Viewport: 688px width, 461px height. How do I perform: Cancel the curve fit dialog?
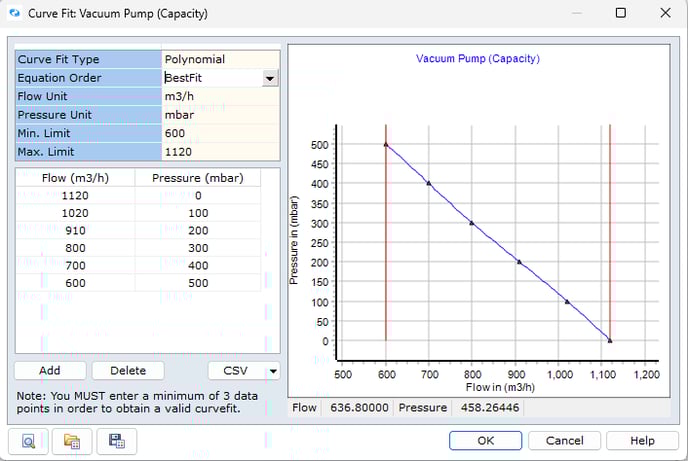click(564, 441)
